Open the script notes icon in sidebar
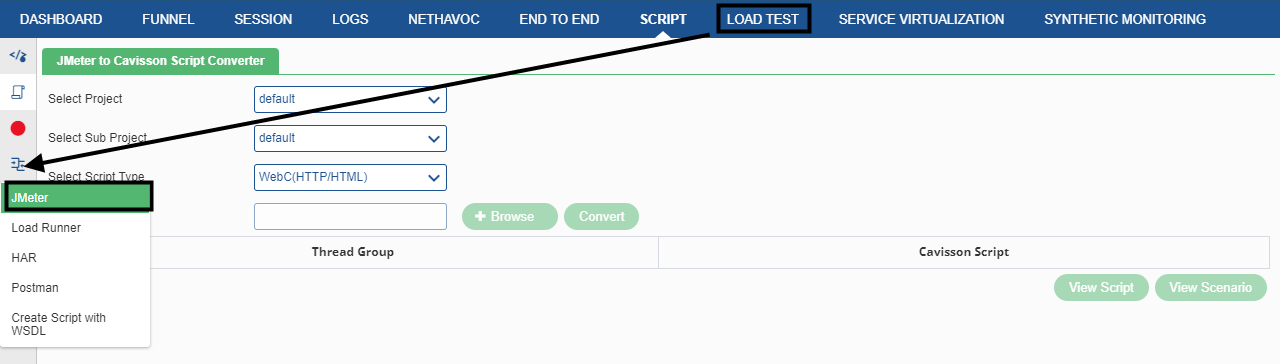Viewport: 1280px width, 364px height. click(x=17, y=92)
